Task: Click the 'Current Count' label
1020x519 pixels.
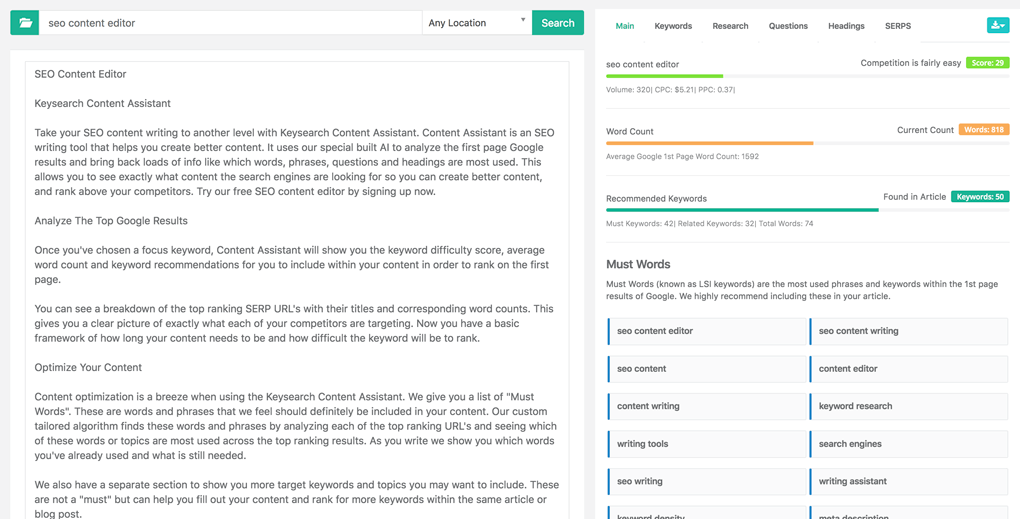Action: coord(925,130)
